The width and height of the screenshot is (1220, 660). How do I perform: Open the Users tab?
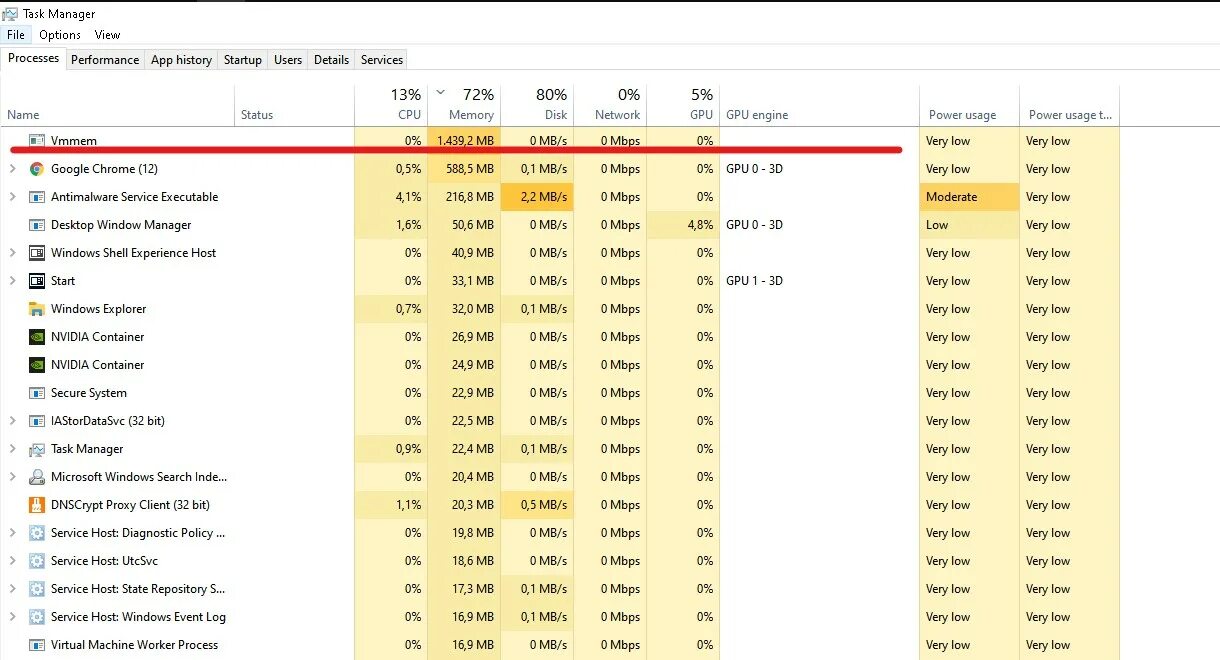point(288,60)
